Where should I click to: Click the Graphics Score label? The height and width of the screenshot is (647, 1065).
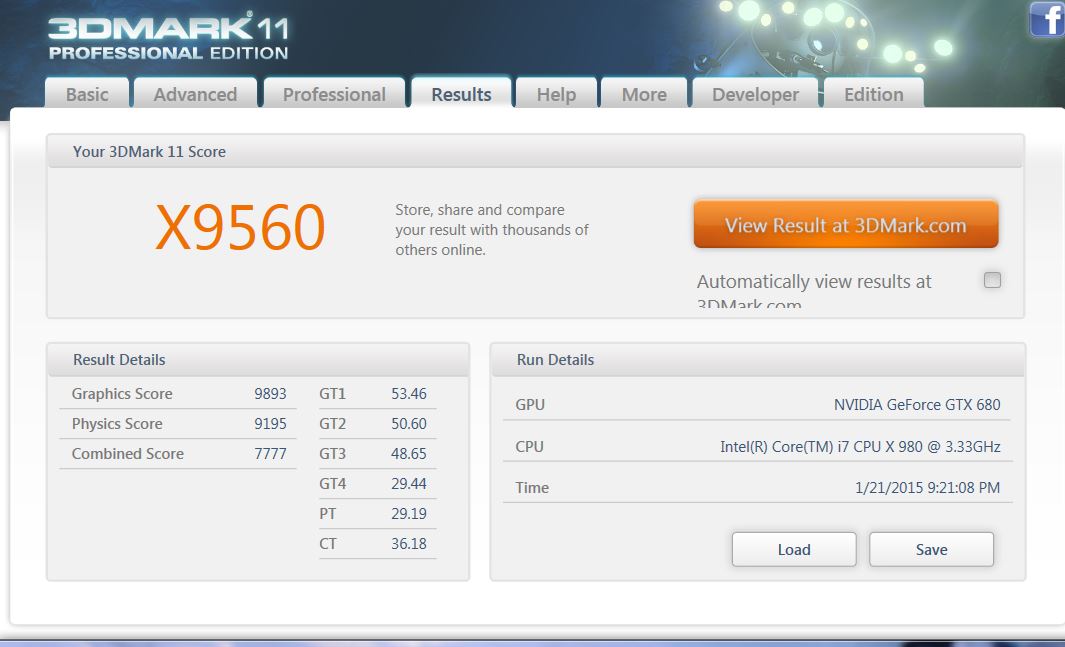(122, 394)
